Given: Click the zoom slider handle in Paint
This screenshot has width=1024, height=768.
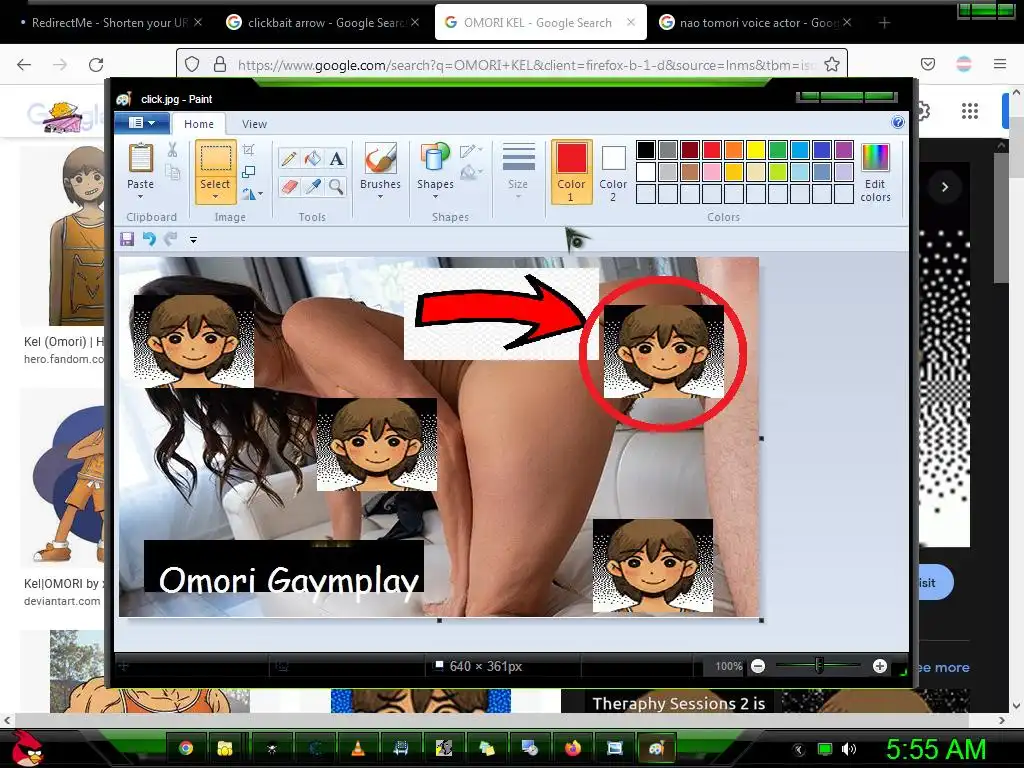Looking at the screenshot, I should tap(819, 665).
